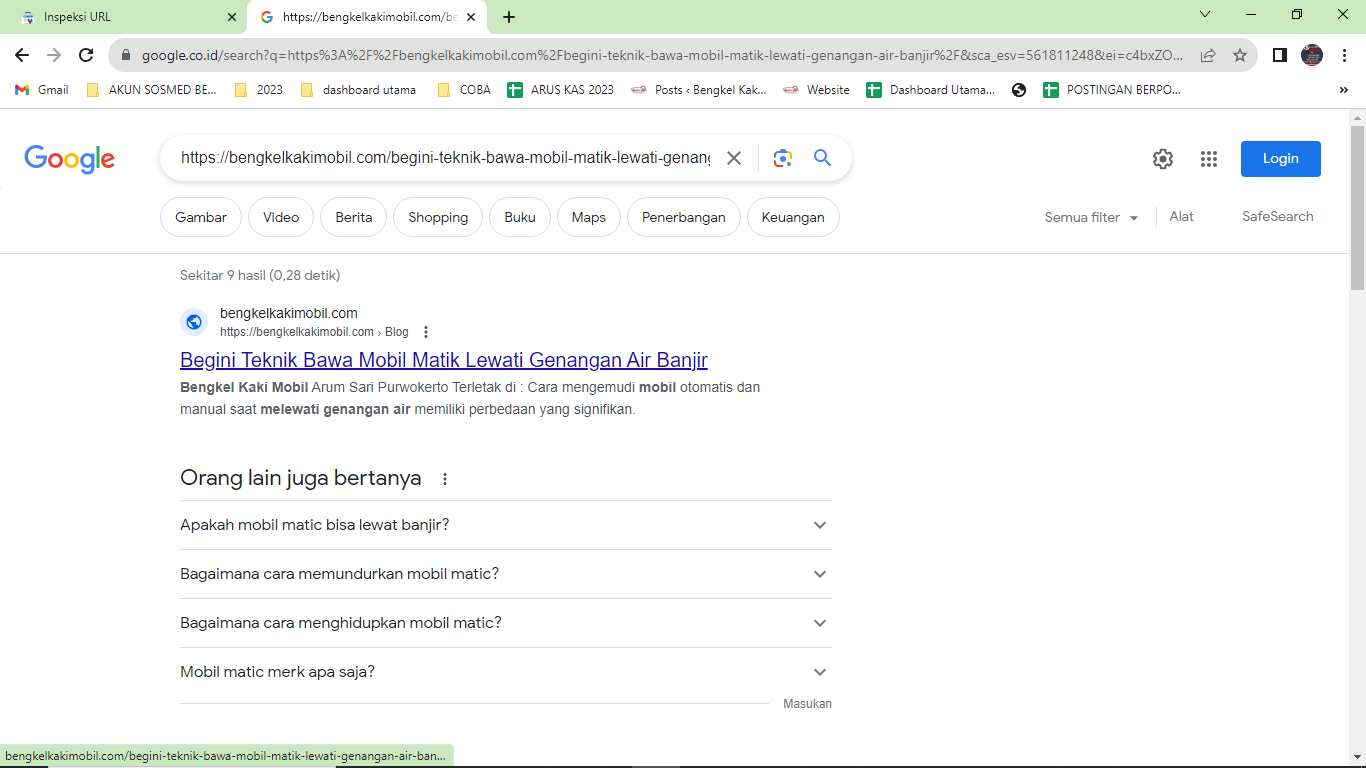
Task: Click the browser address bar URL
Action: pos(662,55)
